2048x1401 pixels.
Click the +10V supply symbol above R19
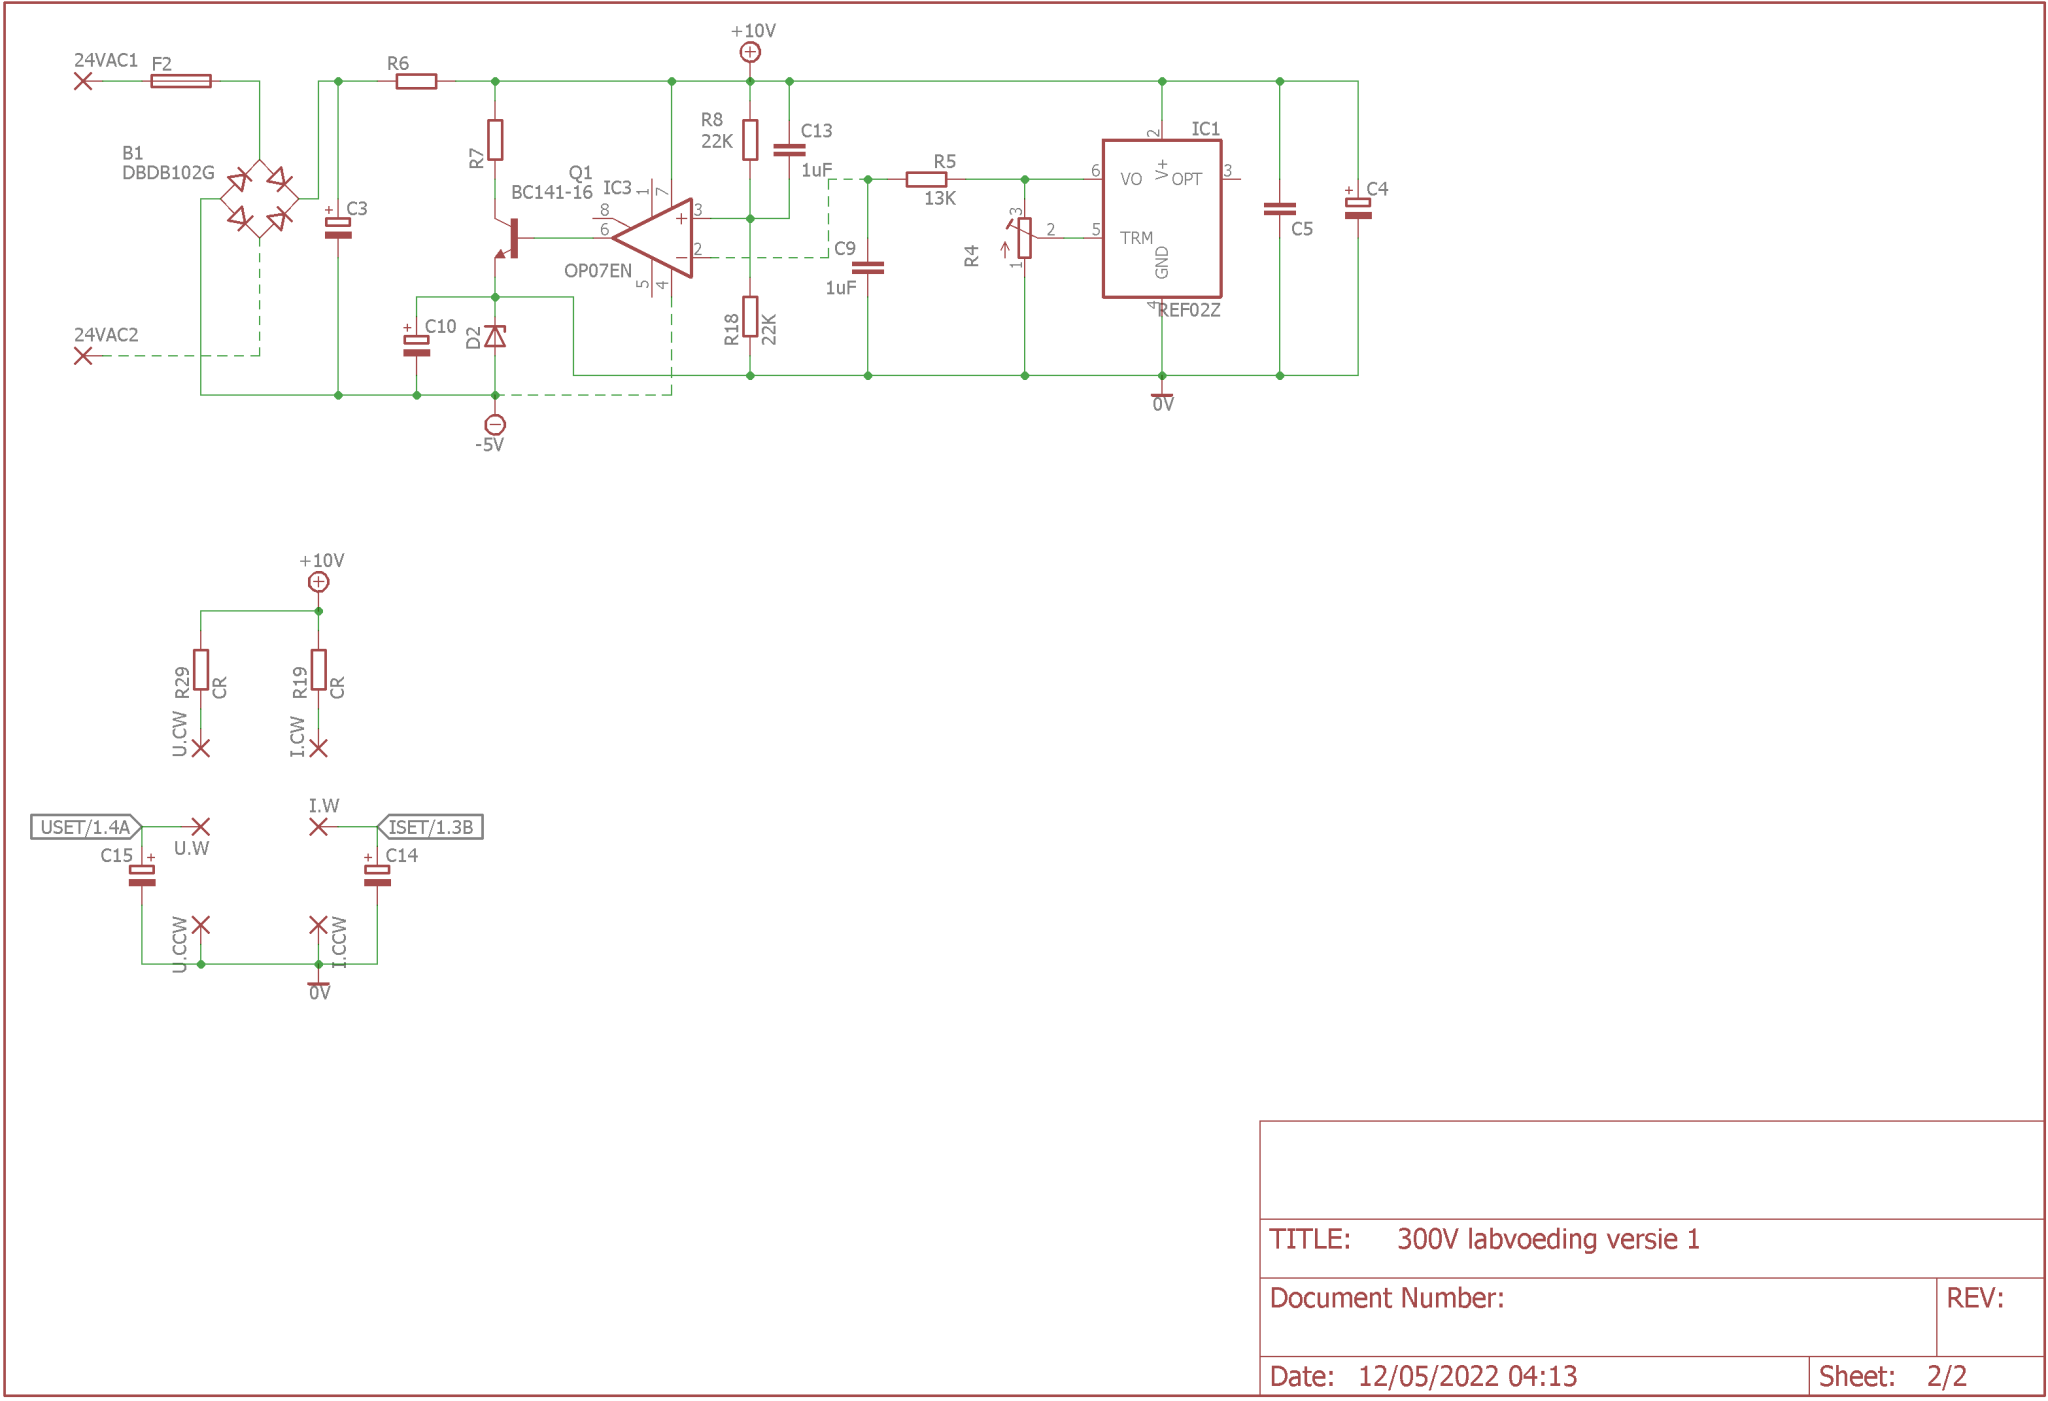pos(318,582)
